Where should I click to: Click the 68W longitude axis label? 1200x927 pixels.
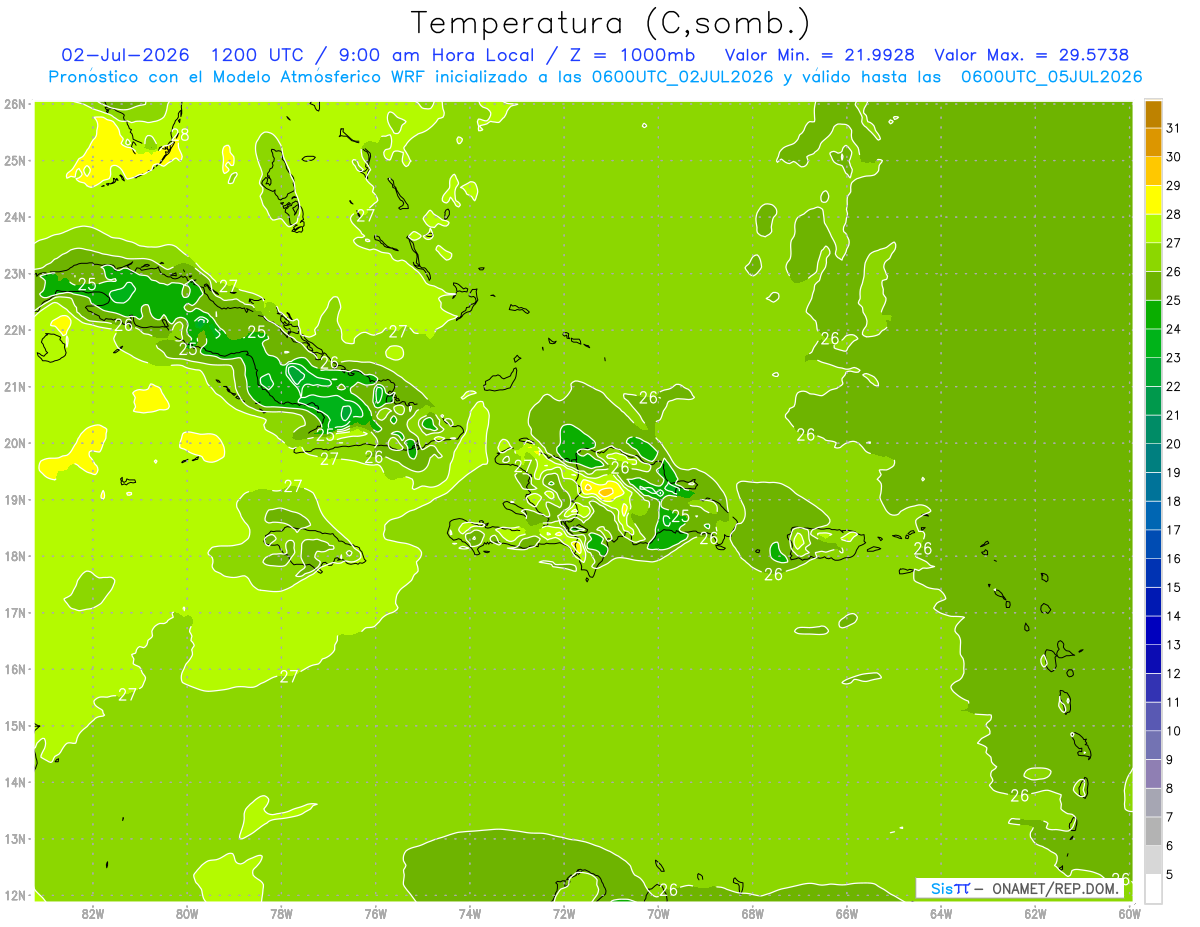753,912
